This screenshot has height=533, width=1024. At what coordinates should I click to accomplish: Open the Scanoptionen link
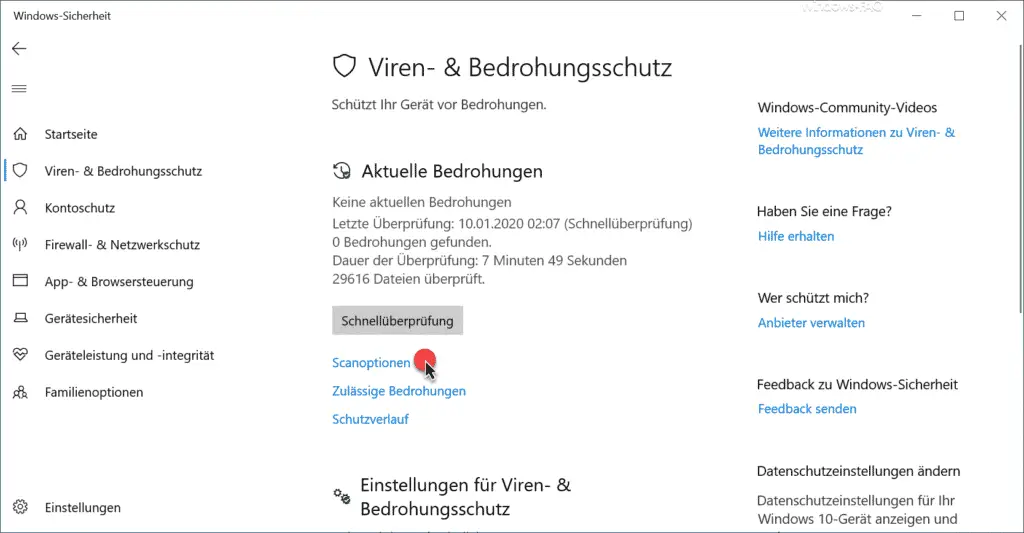(x=371, y=363)
